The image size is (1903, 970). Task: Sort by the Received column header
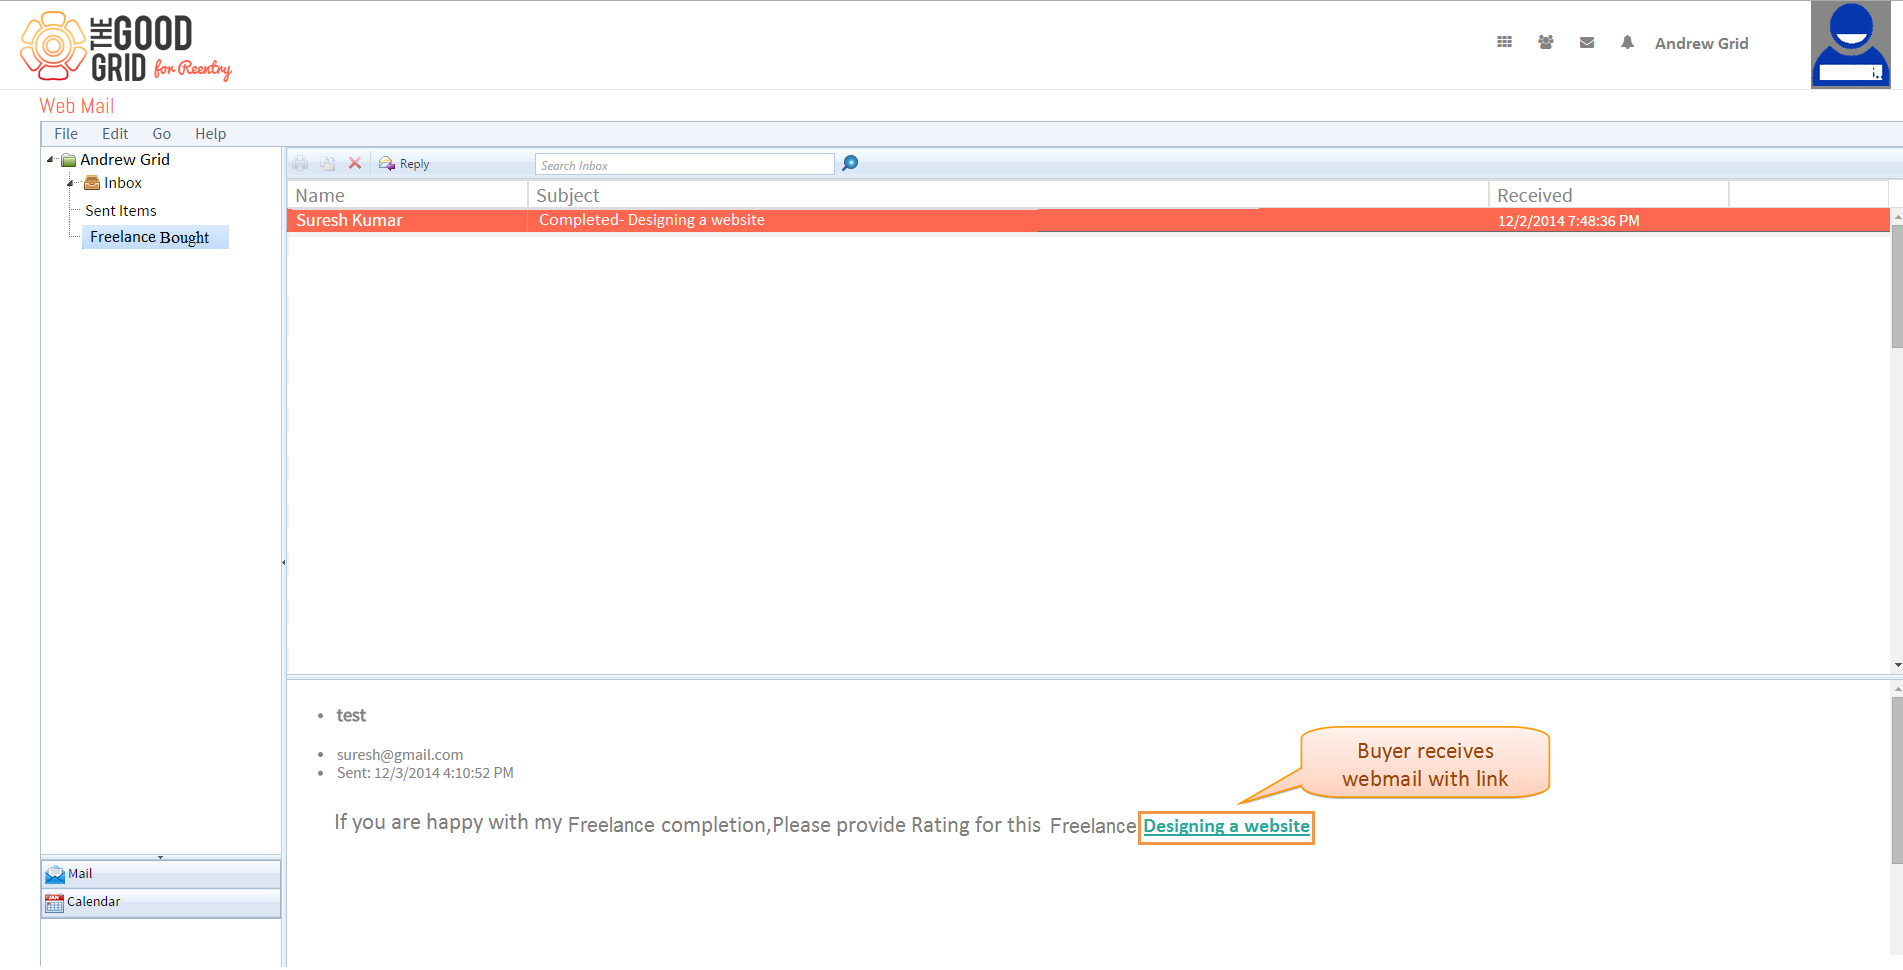click(1609, 195)
